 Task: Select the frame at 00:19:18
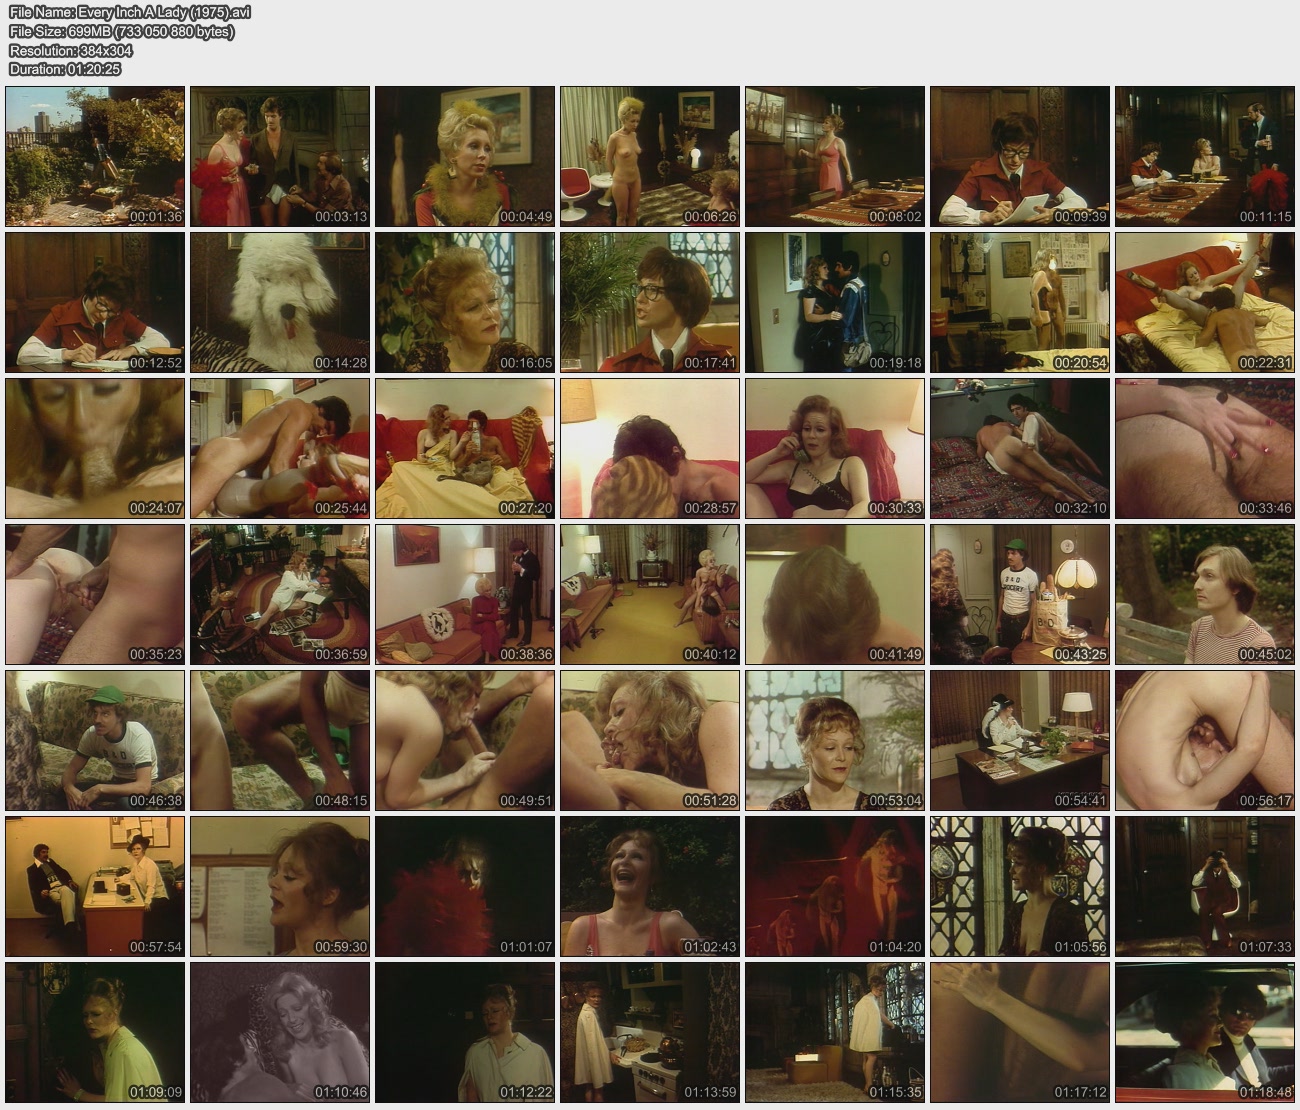(x=835, y=302)
